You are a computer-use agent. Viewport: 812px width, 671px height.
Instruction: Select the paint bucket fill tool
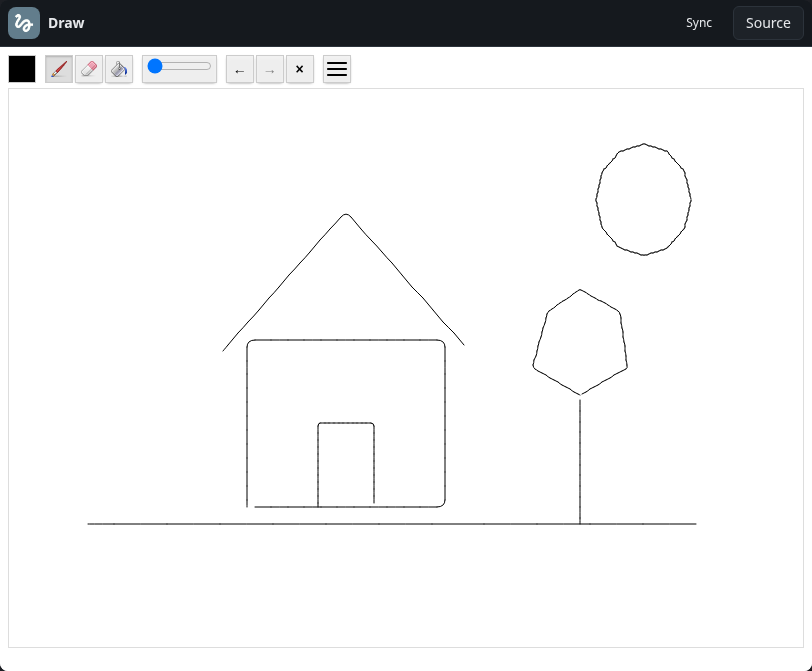119,69
